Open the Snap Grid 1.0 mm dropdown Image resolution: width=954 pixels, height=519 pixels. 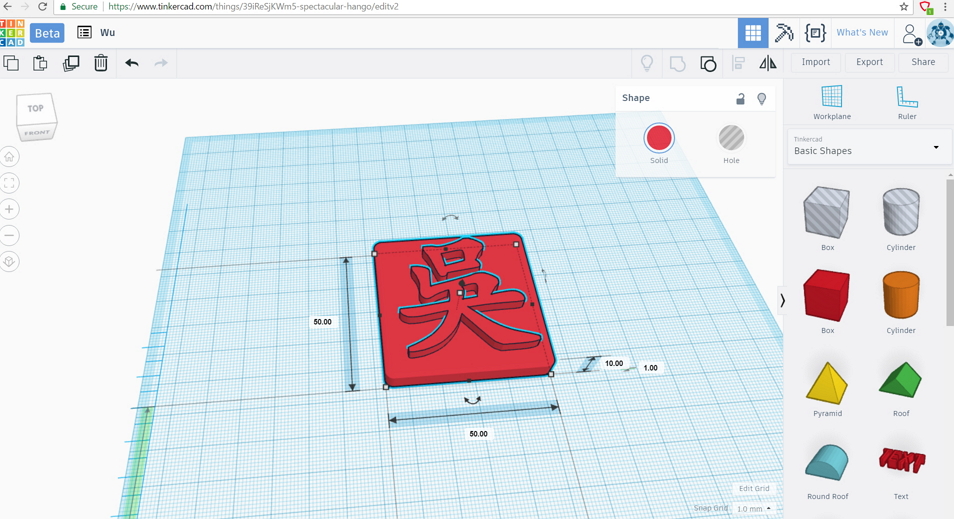(x=754, y=509)
